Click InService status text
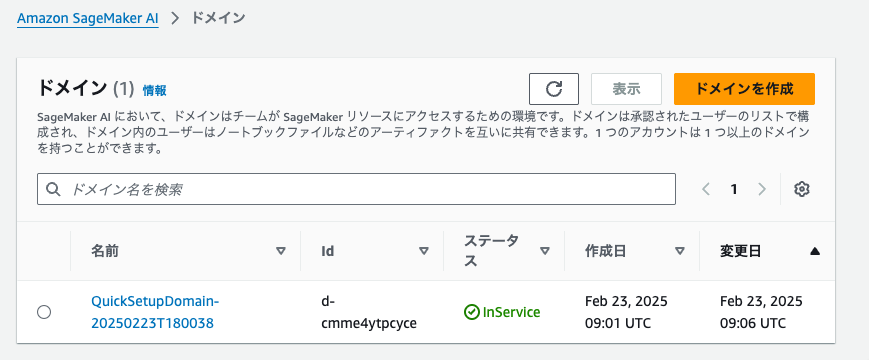Viewport: 869px width, 360px height. click(512, 312)
